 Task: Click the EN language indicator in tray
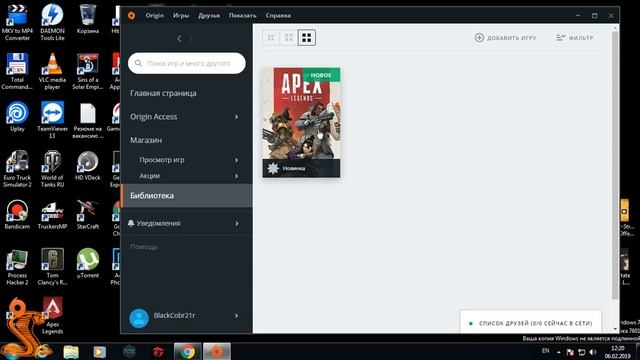(546, 351)
